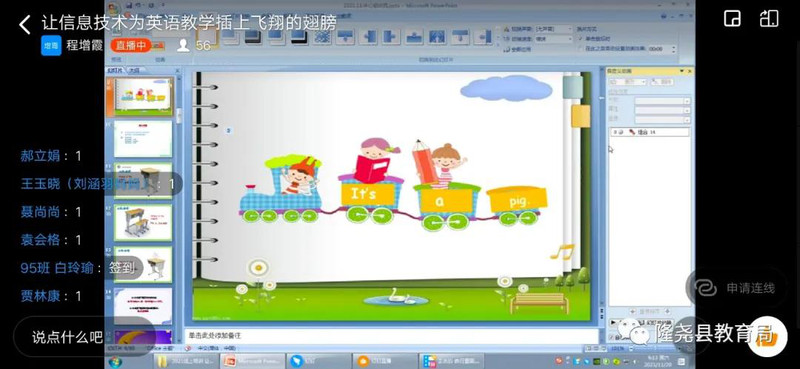The height and width of the screenshot is (369, 800).
Task: Select the fifth thumbnail with a chair
Action: [143, 264]
